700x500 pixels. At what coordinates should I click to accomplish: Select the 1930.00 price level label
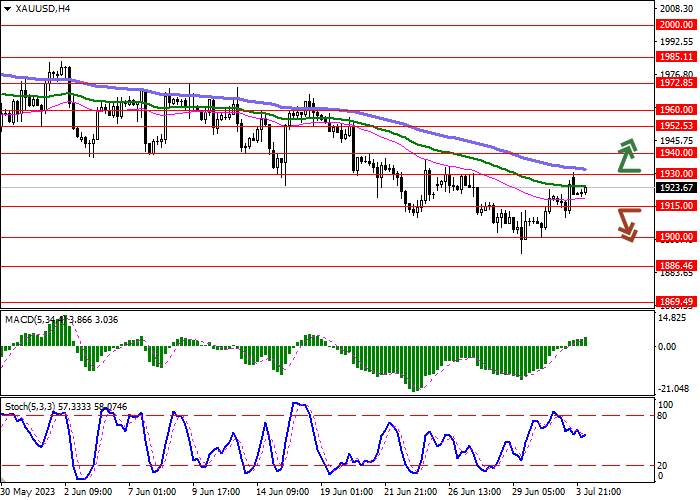coord(676,174)
